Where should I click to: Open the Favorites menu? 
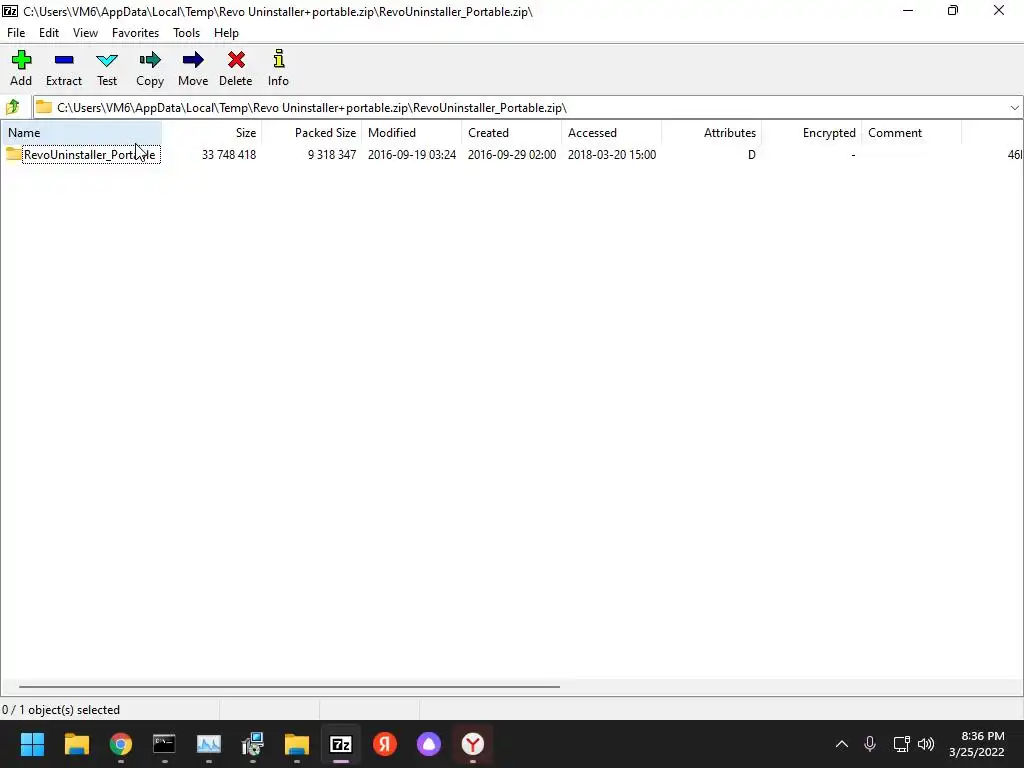click(x=135, y=33)
